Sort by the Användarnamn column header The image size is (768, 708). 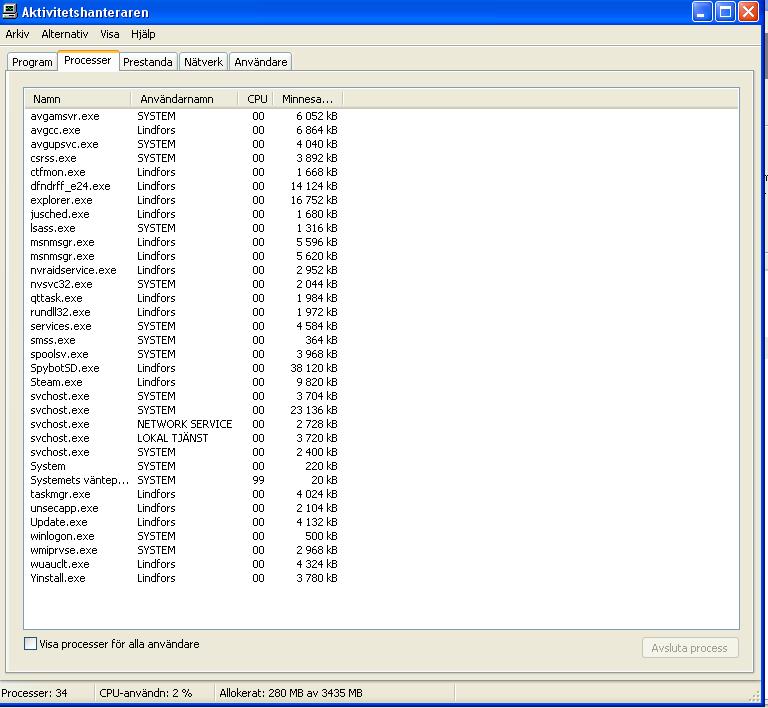tap(184, 99)
